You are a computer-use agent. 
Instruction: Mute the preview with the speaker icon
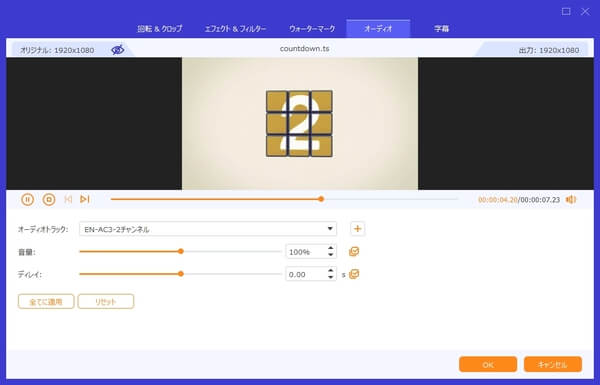pyautogui.click(x=571, y=199)
